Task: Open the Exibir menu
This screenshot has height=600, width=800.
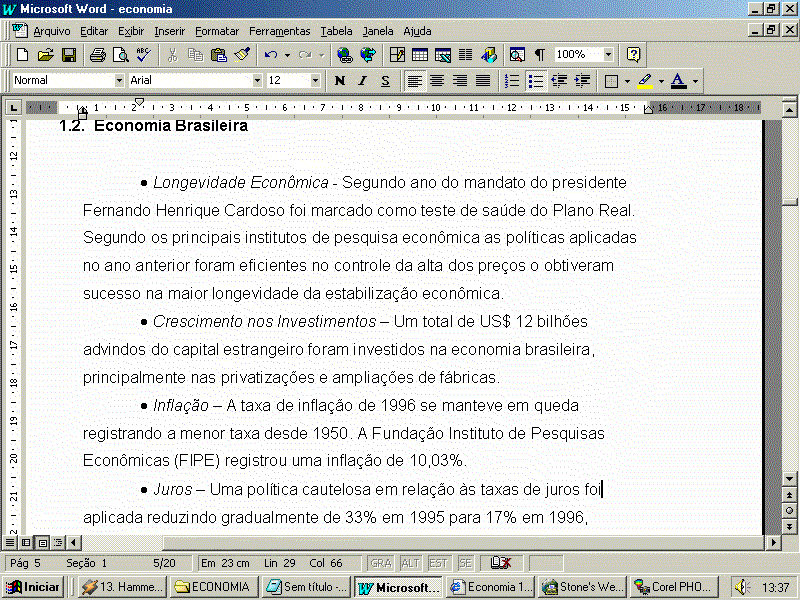Action: (131, 31)
